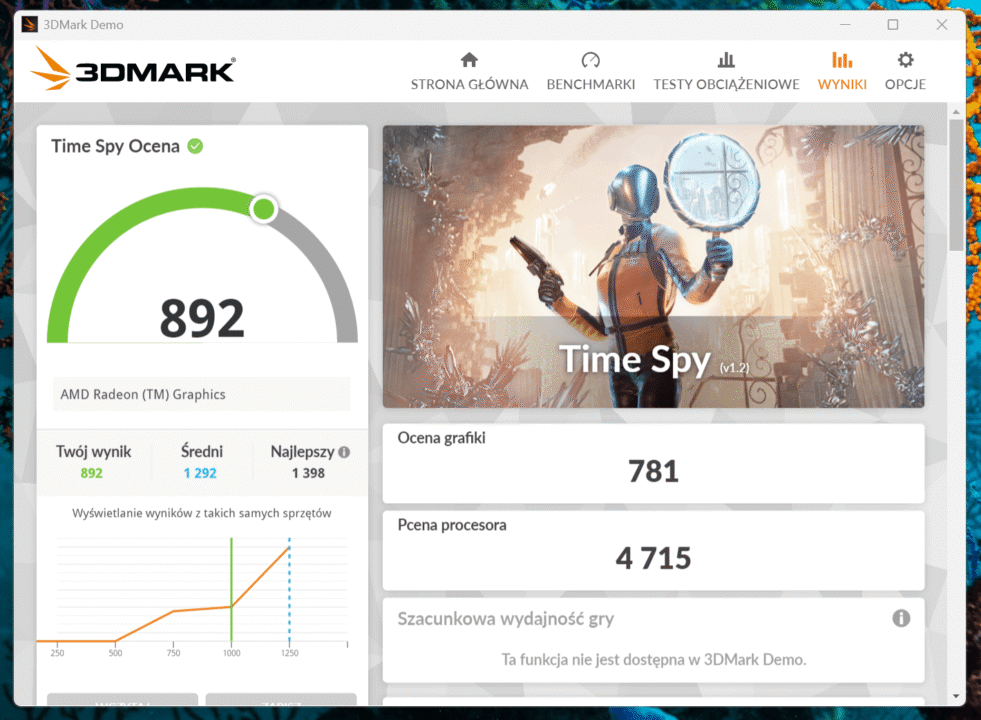
Task: Click the green checkmark beside Time Spy Ocena
Action: click(x=197, y=146)
